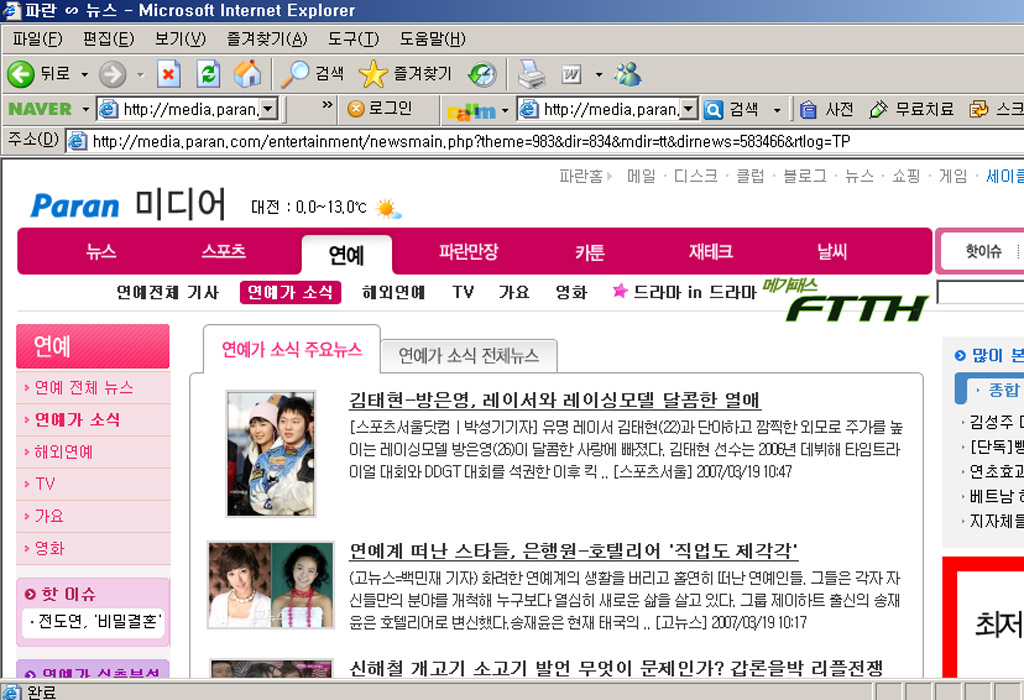
Task: Switch to 연예가 소식 전체뉴스 tab
Action: coord(468,355)
